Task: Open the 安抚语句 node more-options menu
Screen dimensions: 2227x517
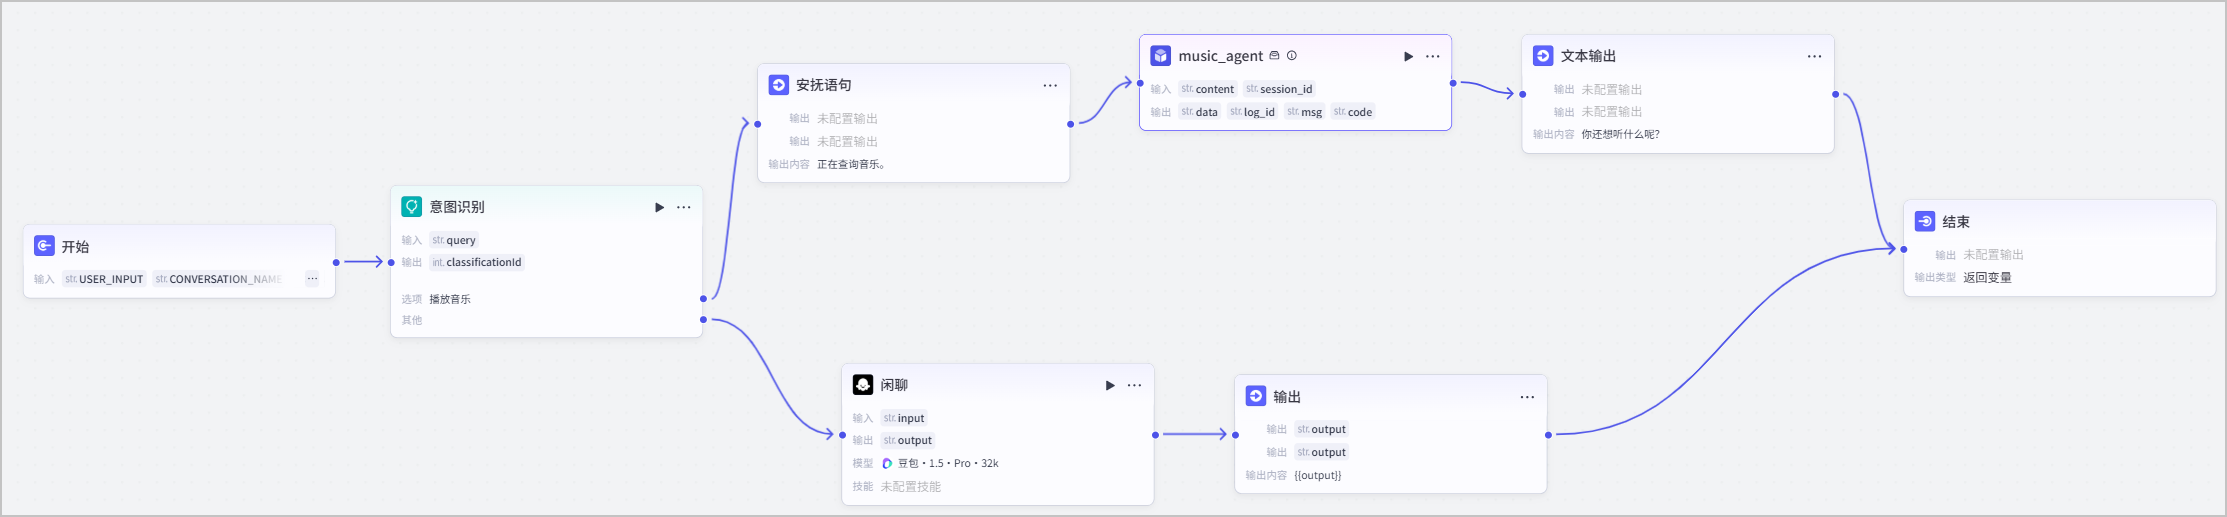Action: (1050, 85)
